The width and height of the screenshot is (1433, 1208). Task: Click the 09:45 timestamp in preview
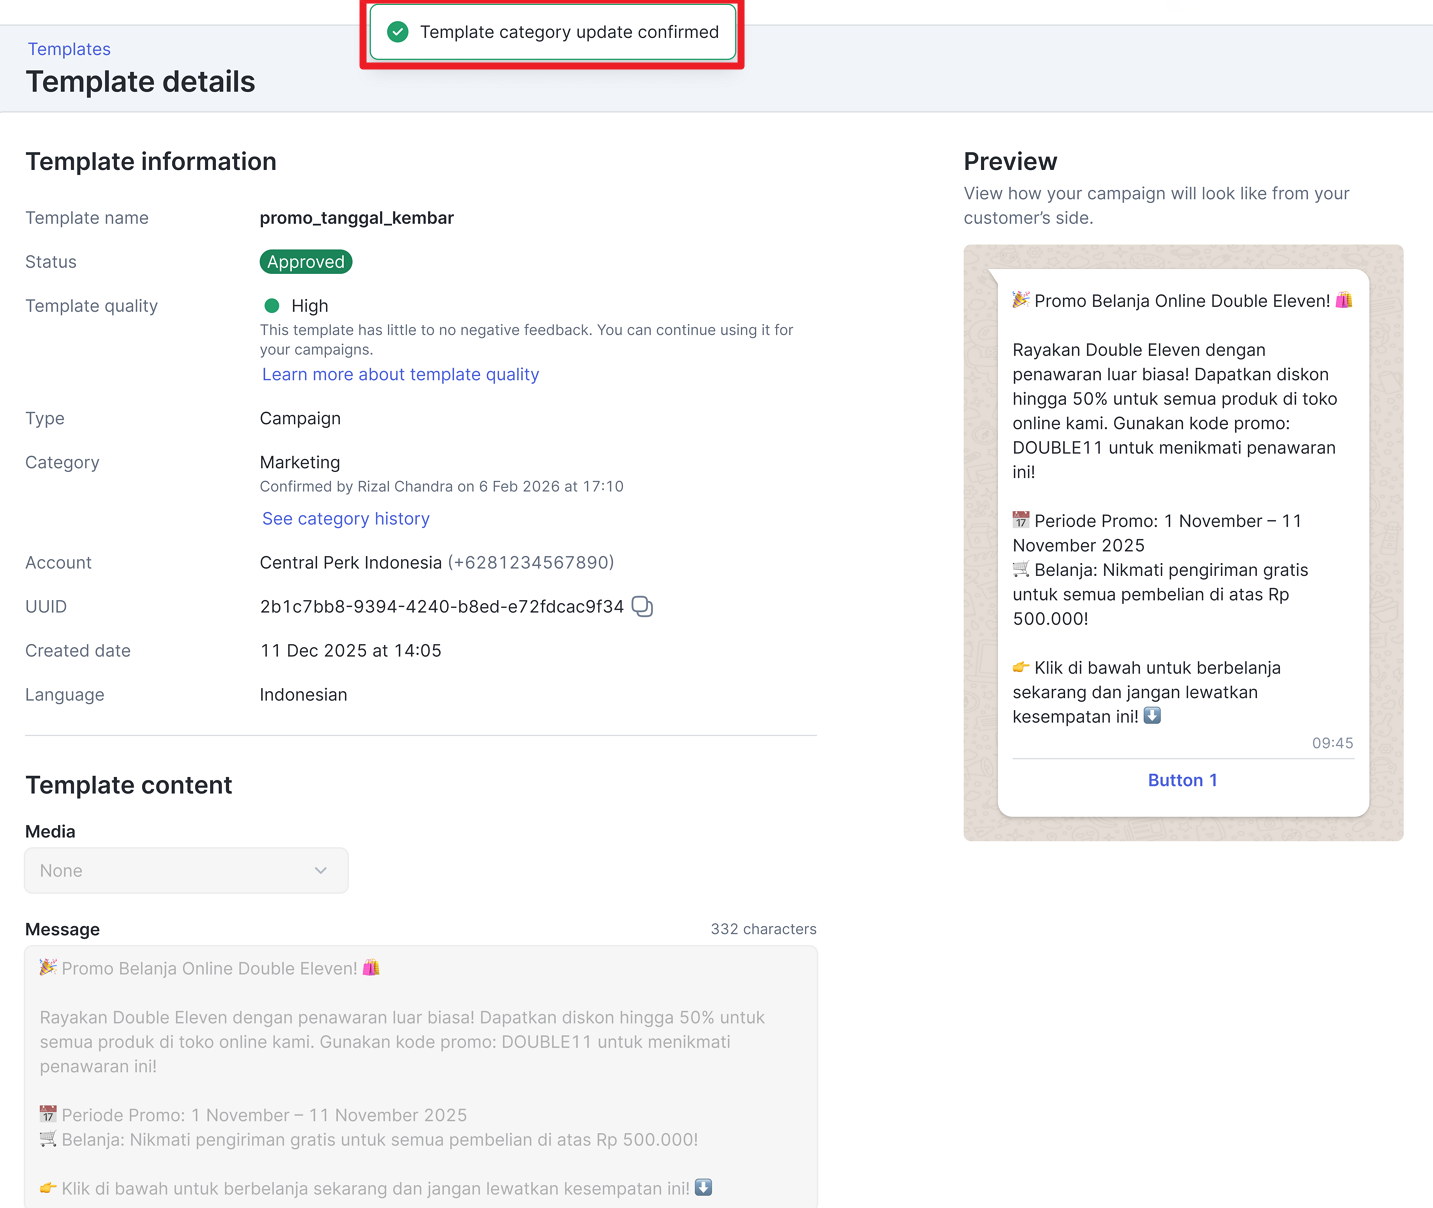(1332, 743)
